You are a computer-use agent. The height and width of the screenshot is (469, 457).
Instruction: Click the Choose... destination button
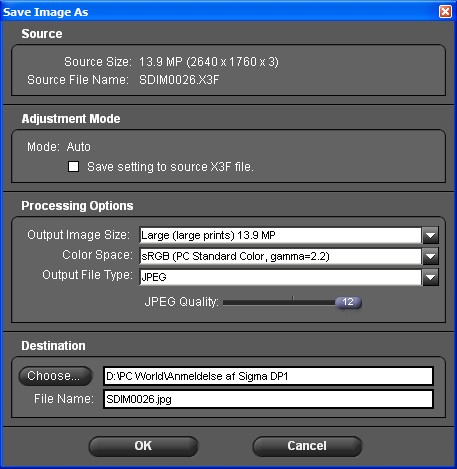[x=55, y=376]
